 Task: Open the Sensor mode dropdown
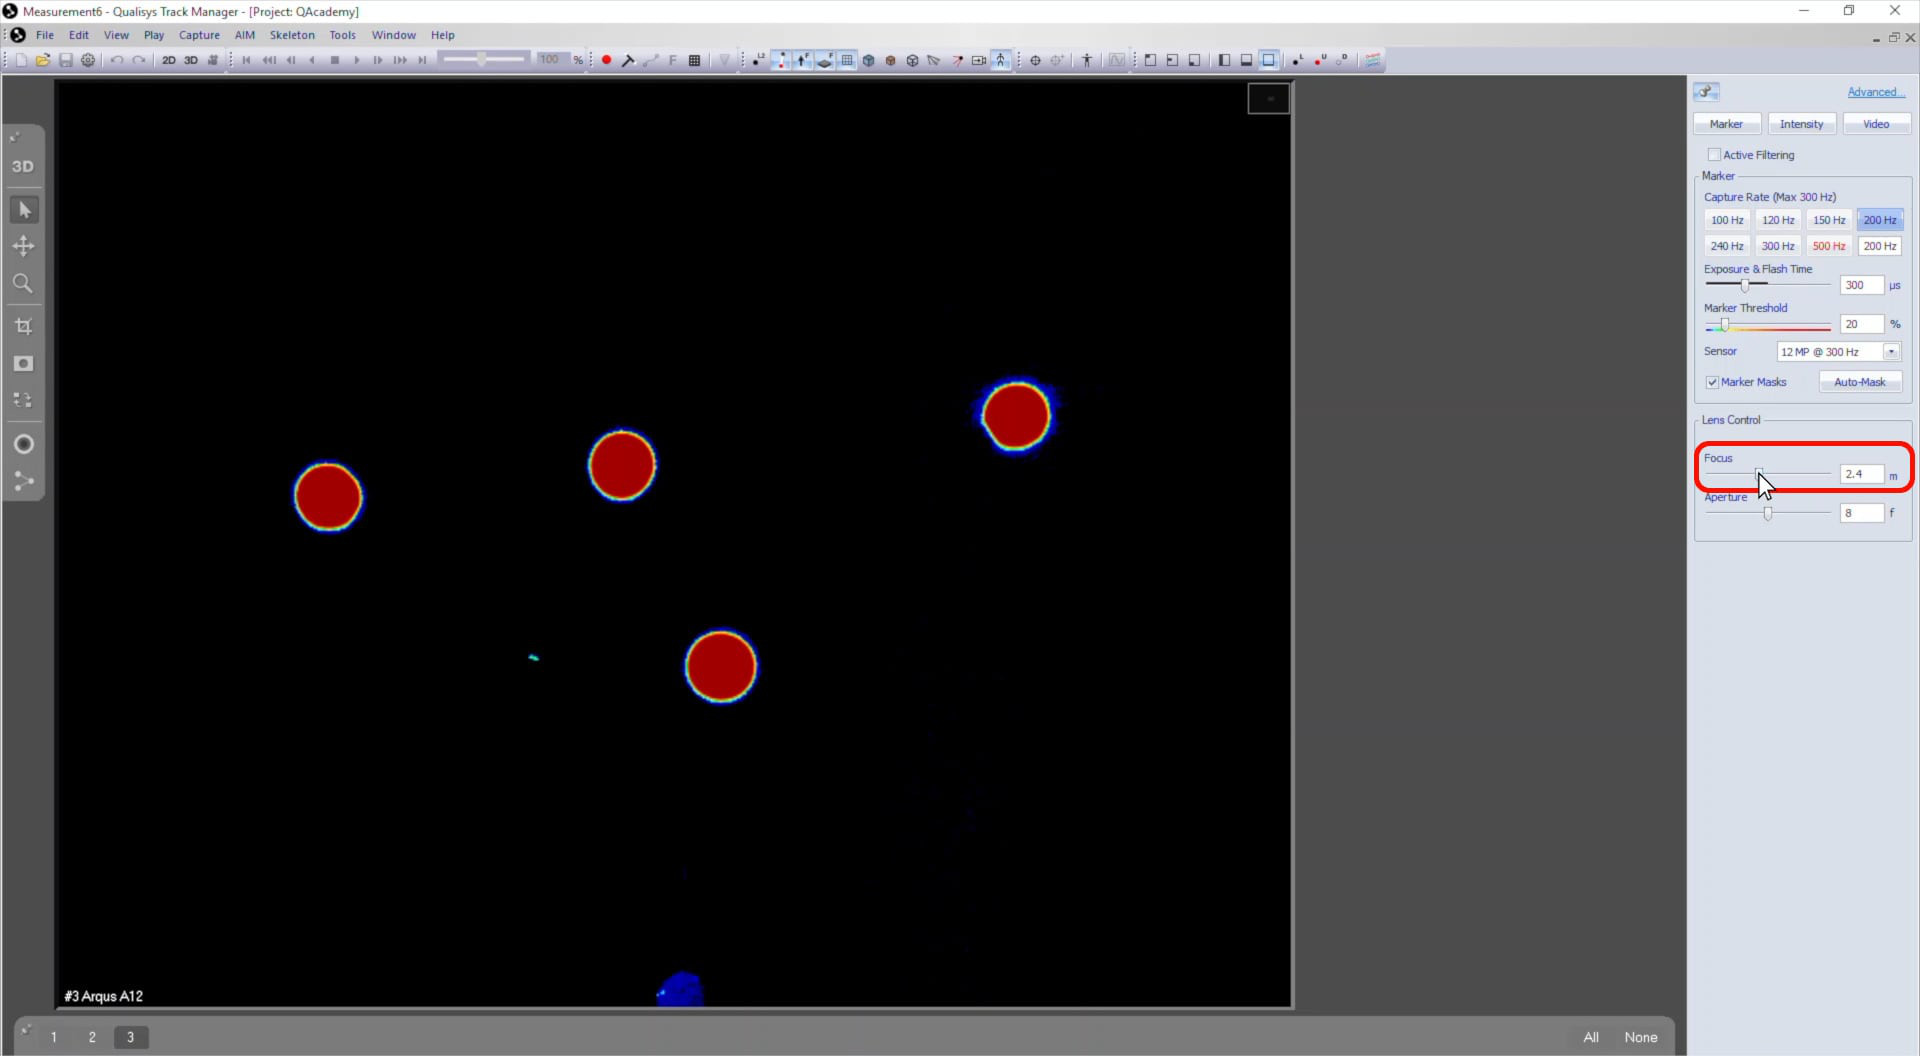coord(1891,352)
